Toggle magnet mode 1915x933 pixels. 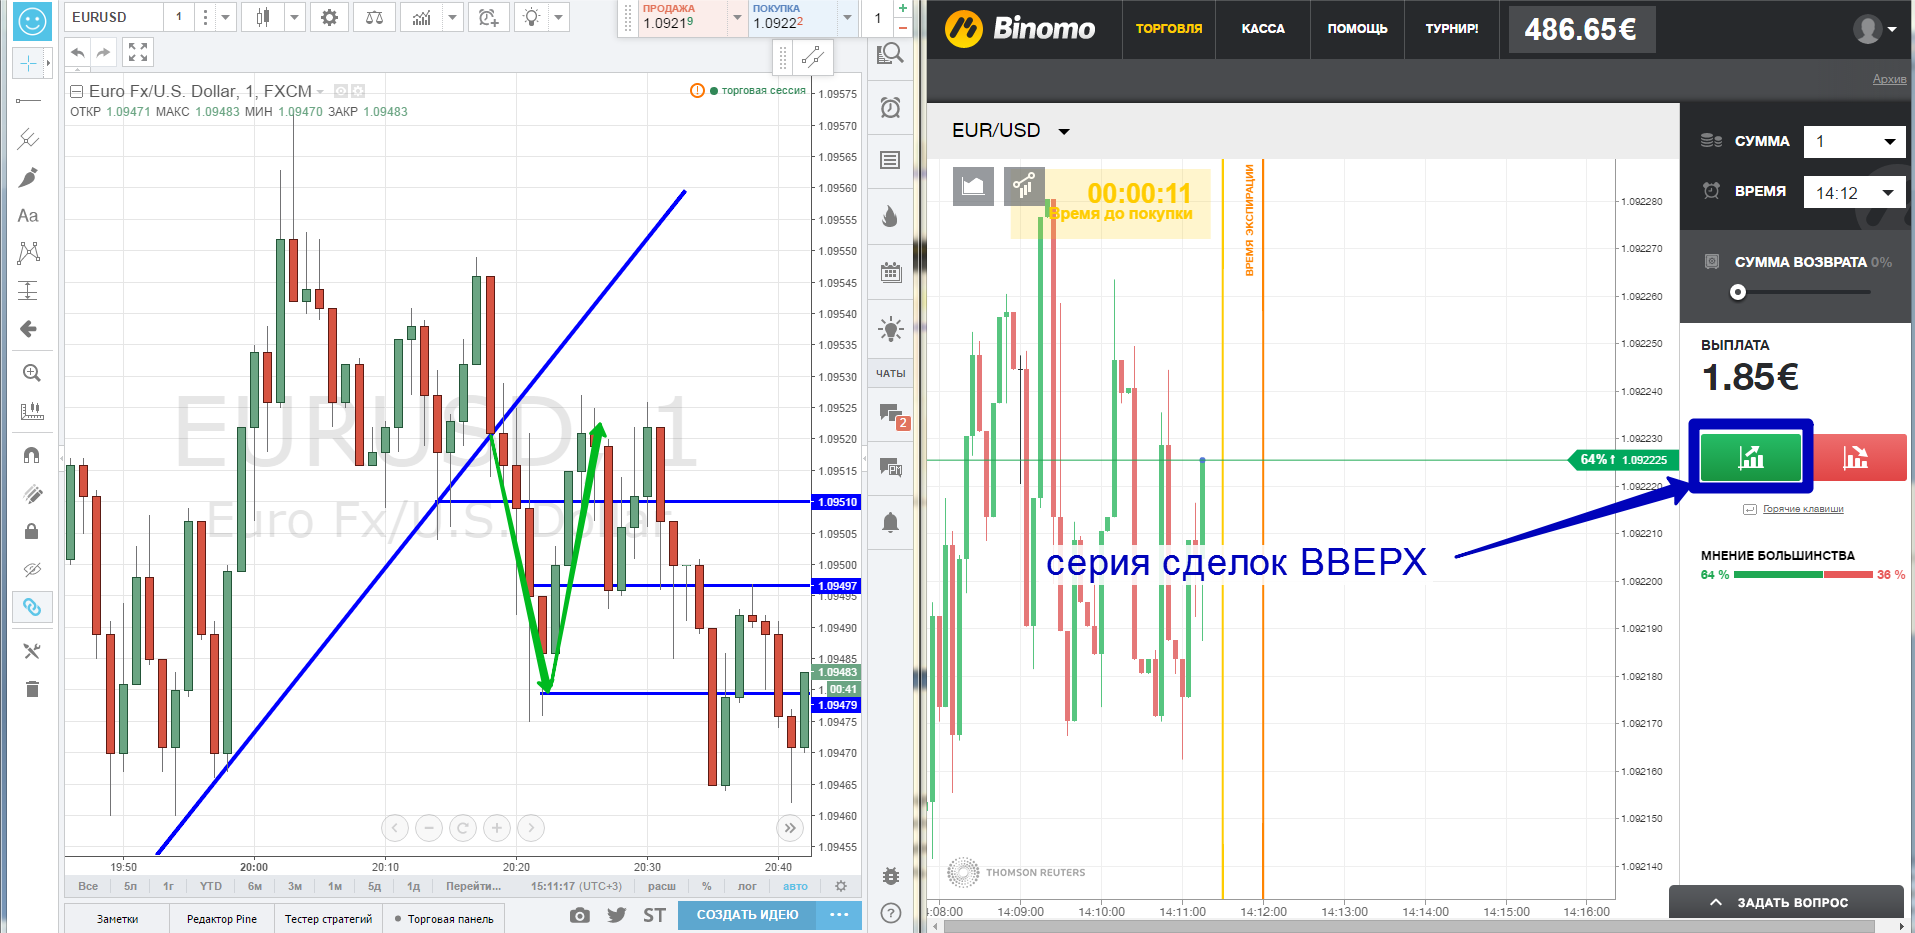(31, 455)
